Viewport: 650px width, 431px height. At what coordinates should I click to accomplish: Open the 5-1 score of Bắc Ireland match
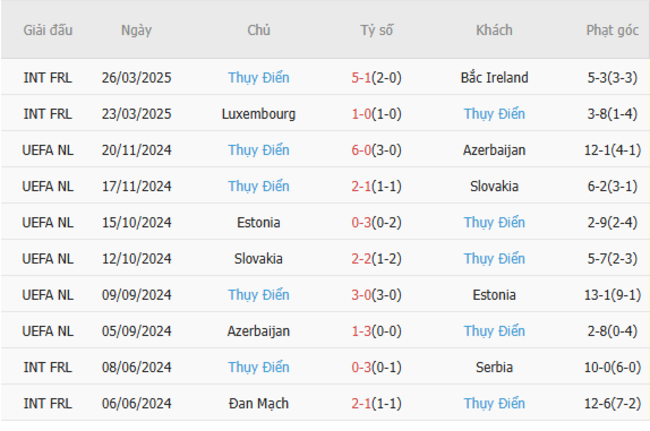click(x=376, y=77)
